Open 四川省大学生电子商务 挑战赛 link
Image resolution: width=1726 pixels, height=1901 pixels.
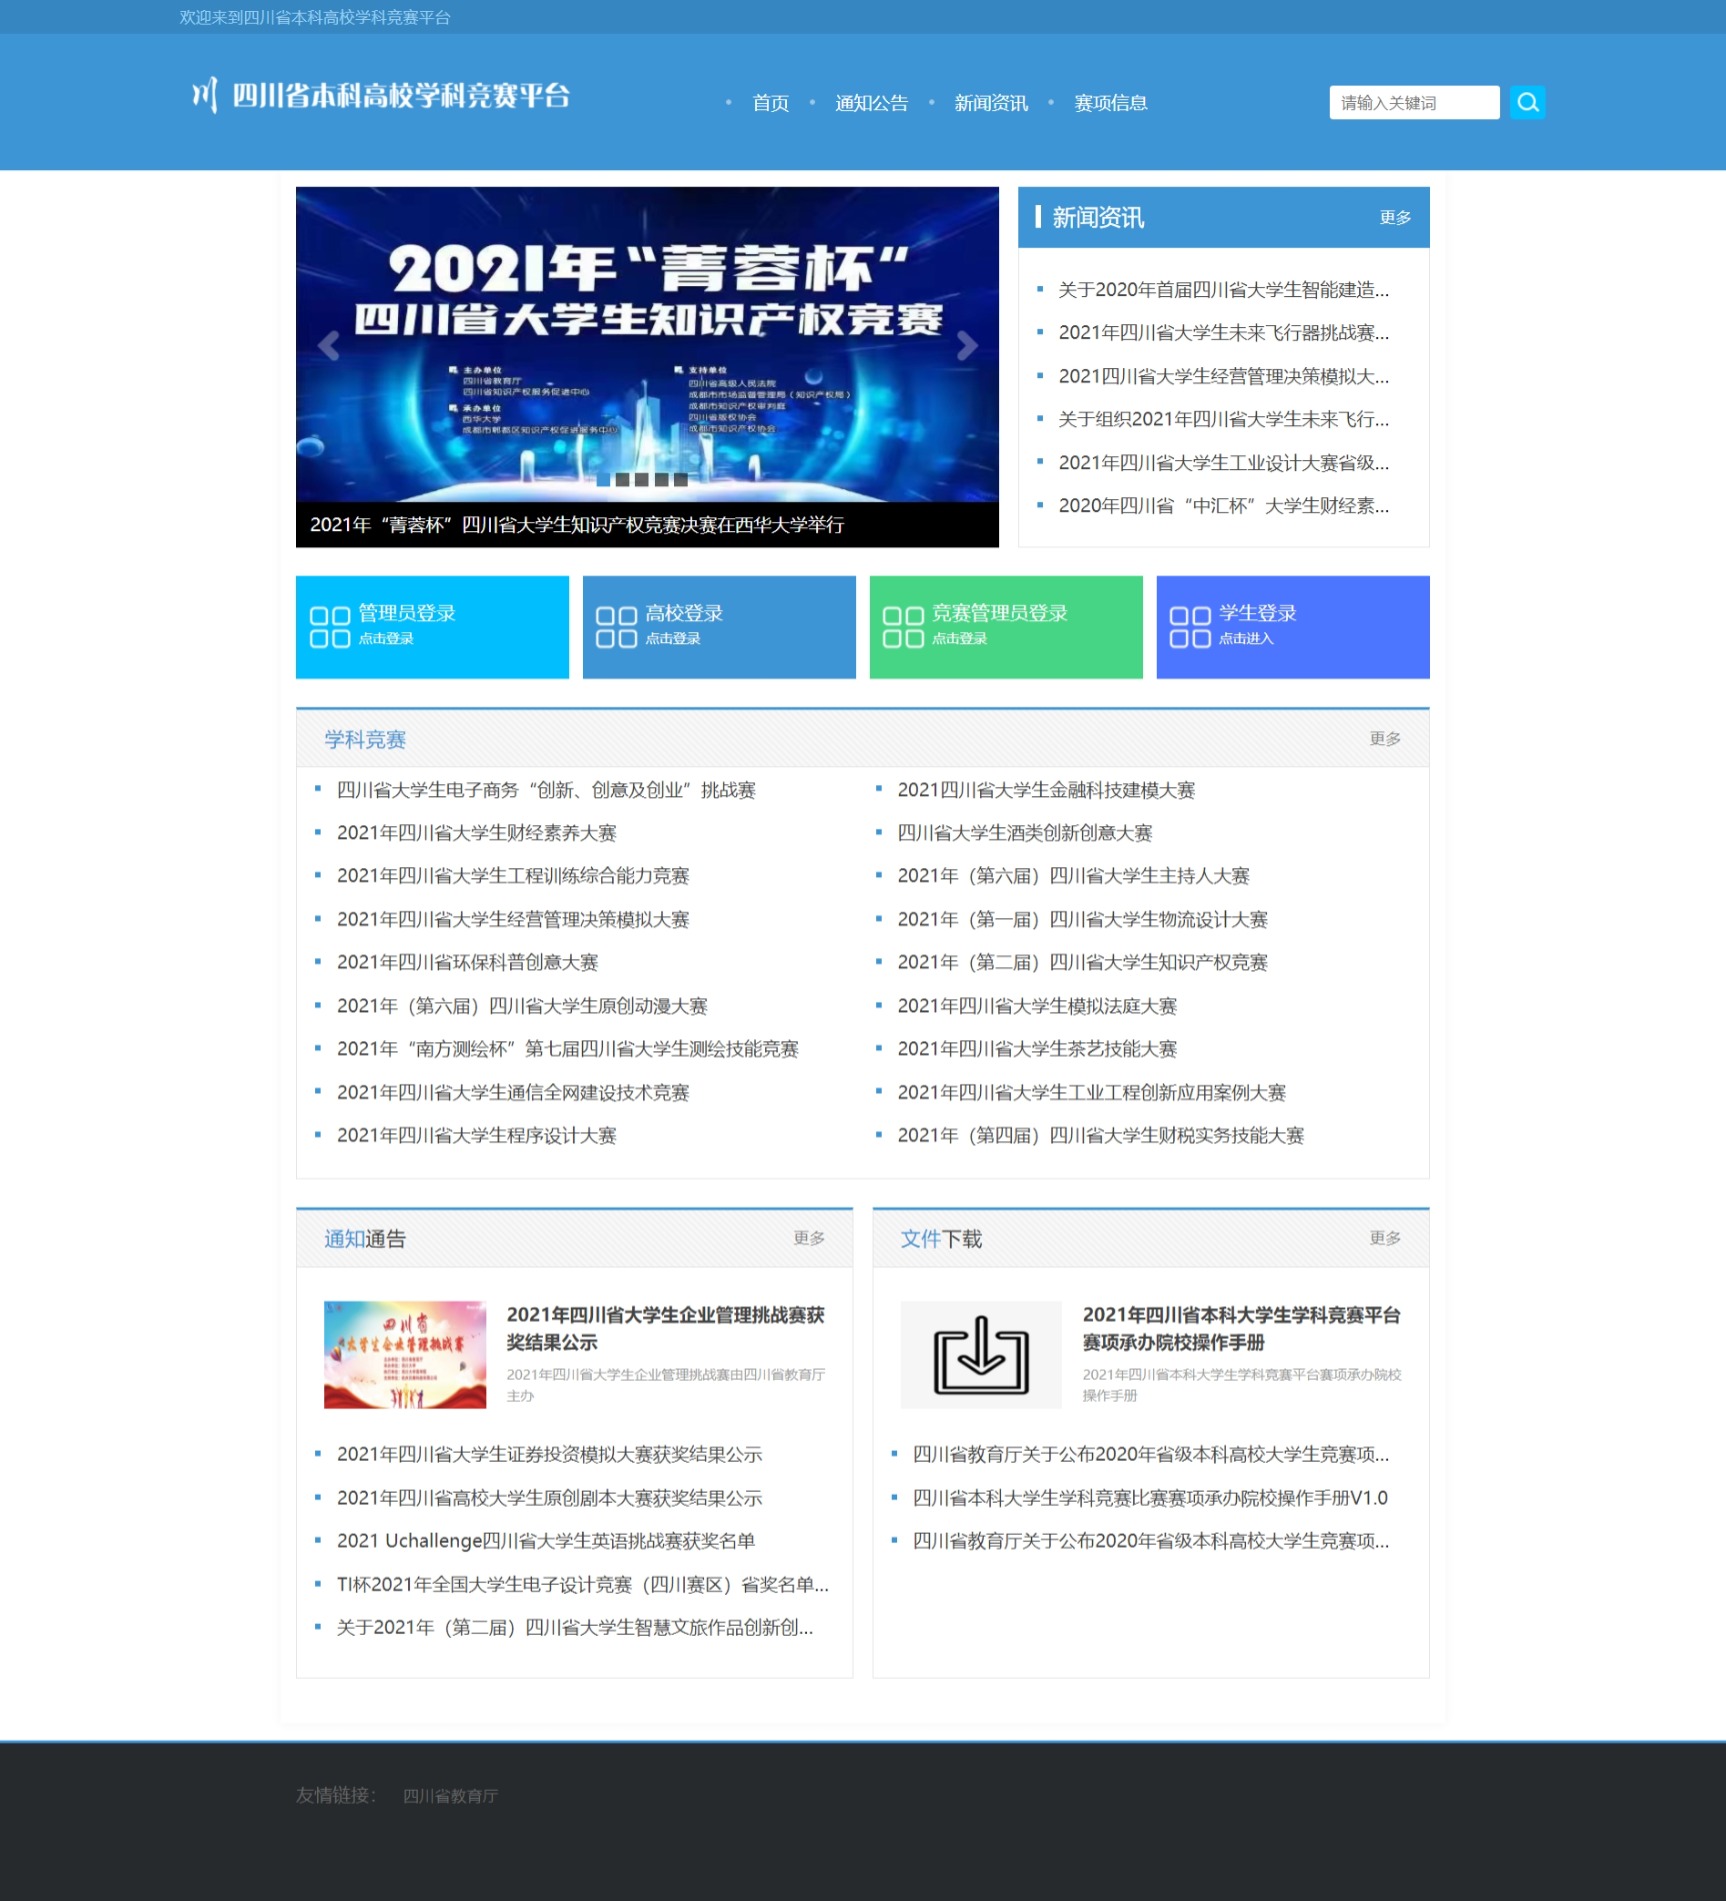pos(546,790)
